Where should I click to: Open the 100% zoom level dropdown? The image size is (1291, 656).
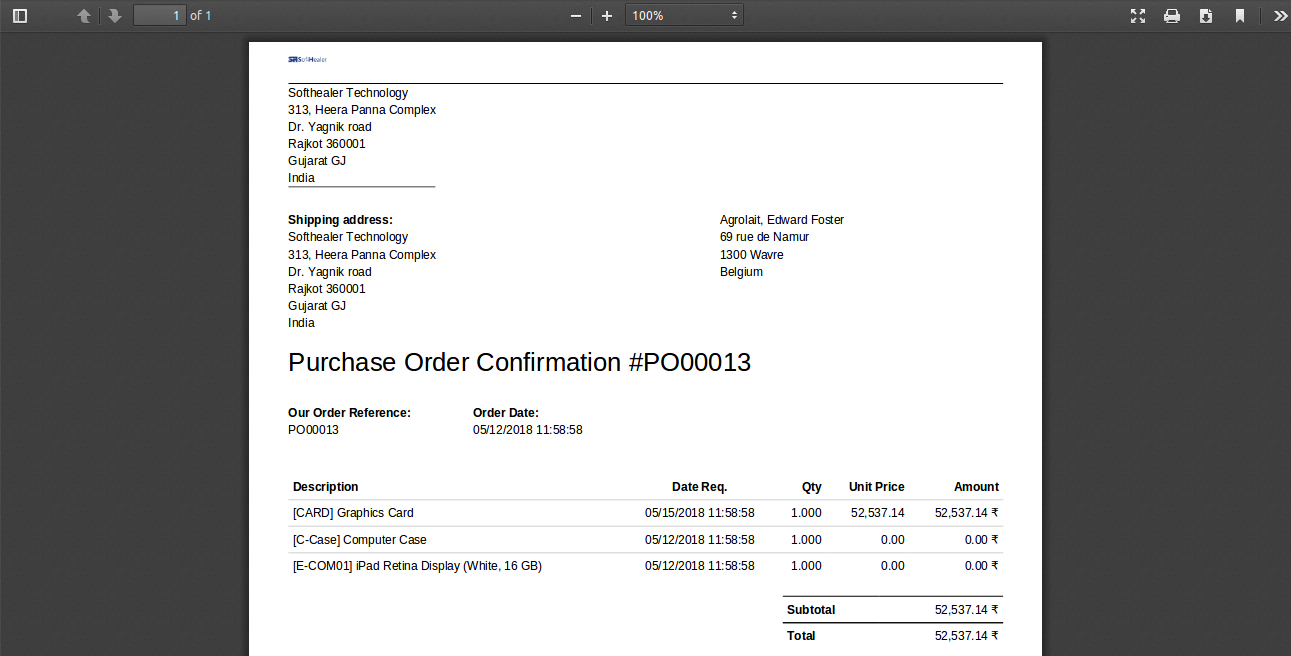(684, 15)
